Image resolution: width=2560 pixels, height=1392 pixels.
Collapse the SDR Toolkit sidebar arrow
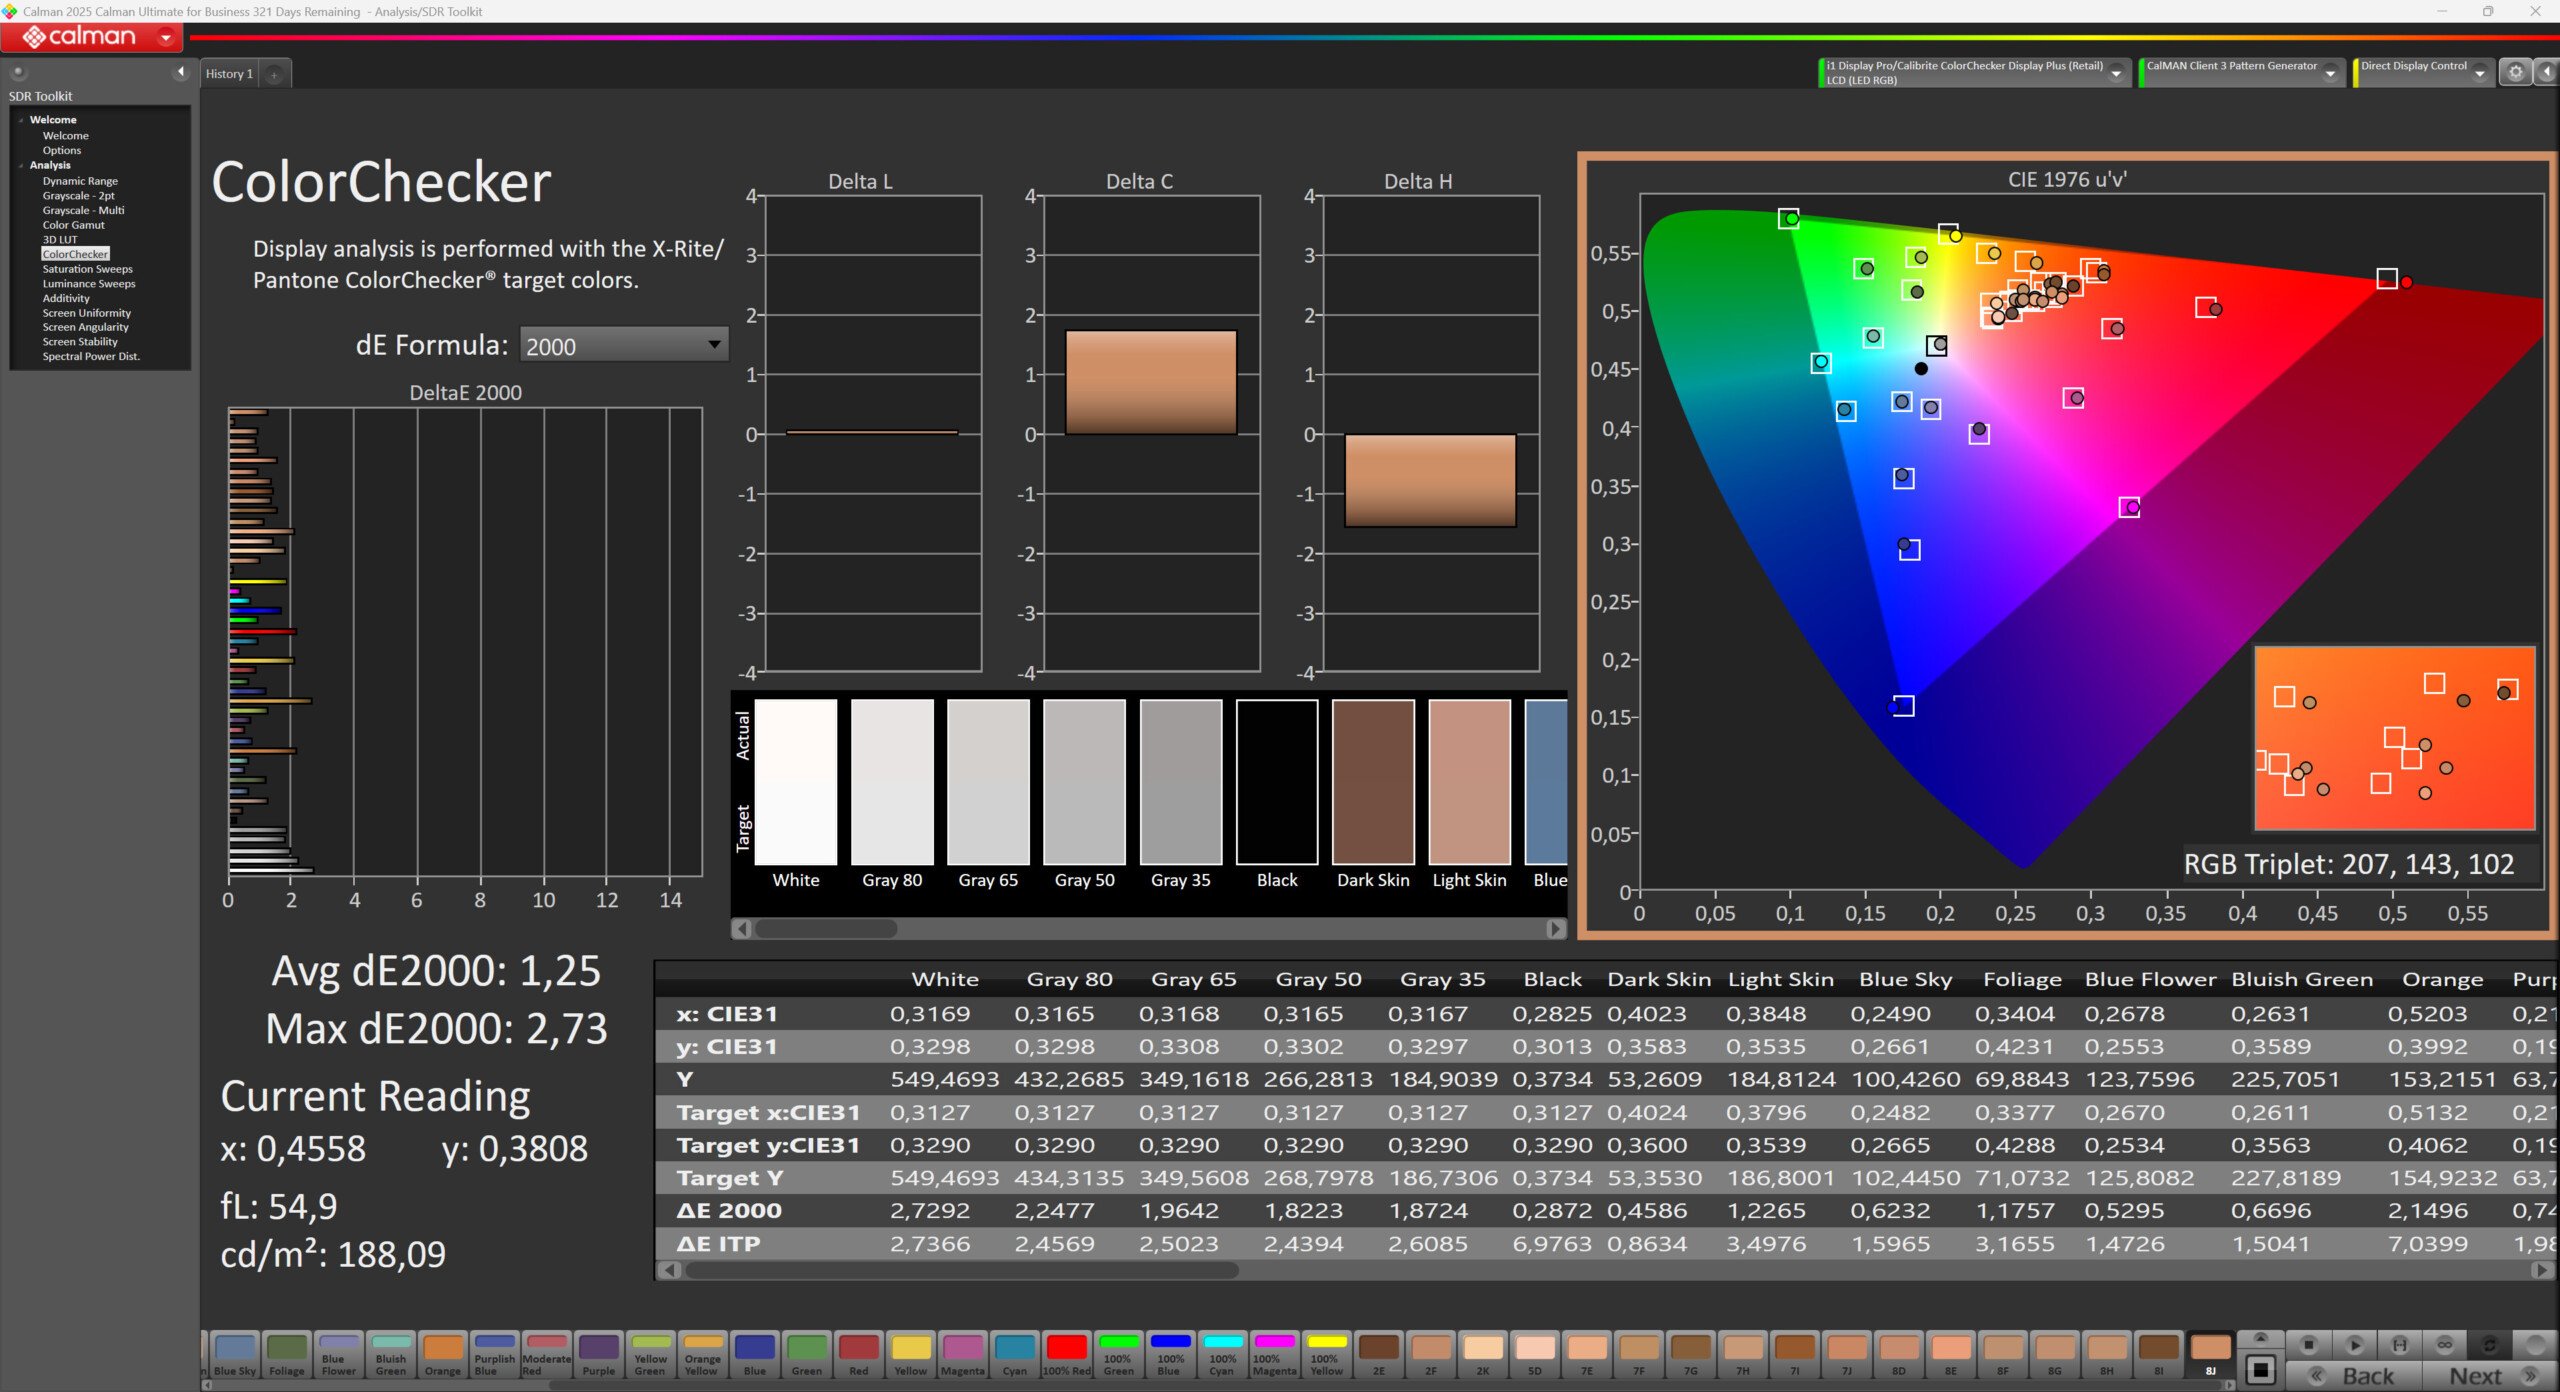[181, 72]
